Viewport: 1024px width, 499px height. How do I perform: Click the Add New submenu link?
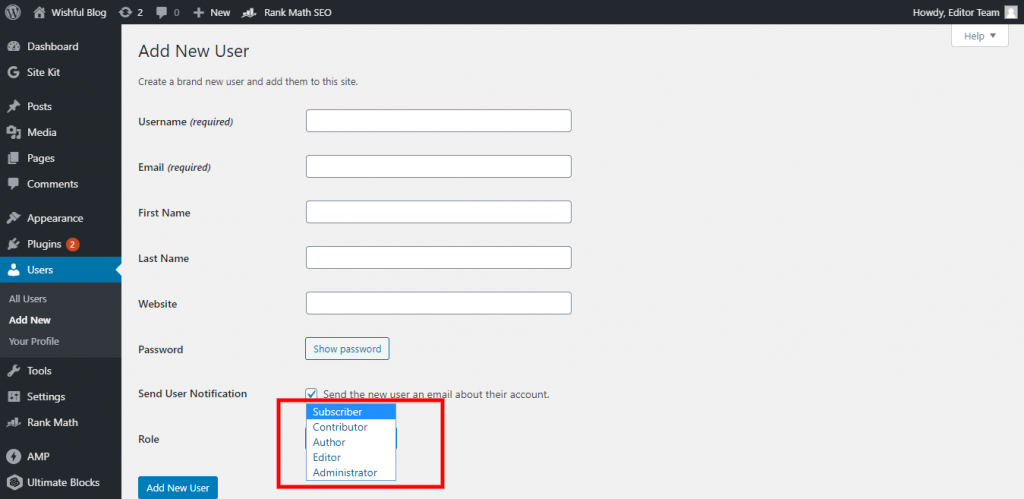pos(30,320)
